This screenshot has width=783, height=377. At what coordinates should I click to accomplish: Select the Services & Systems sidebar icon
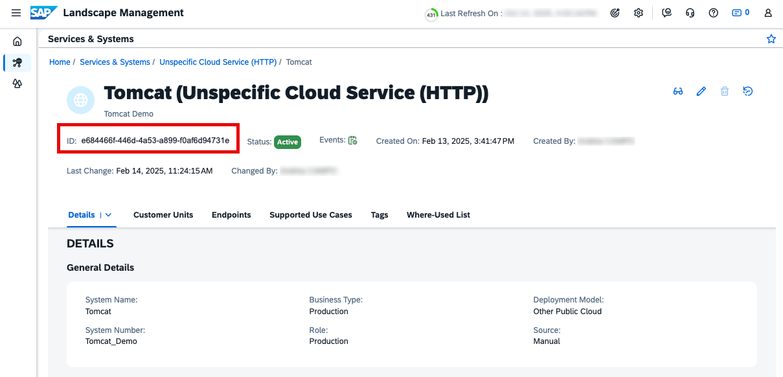17,63
